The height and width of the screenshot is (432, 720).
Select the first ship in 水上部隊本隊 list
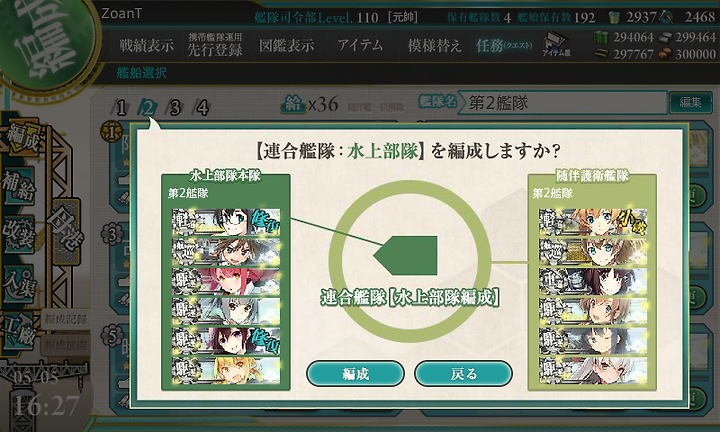[226, 222]
